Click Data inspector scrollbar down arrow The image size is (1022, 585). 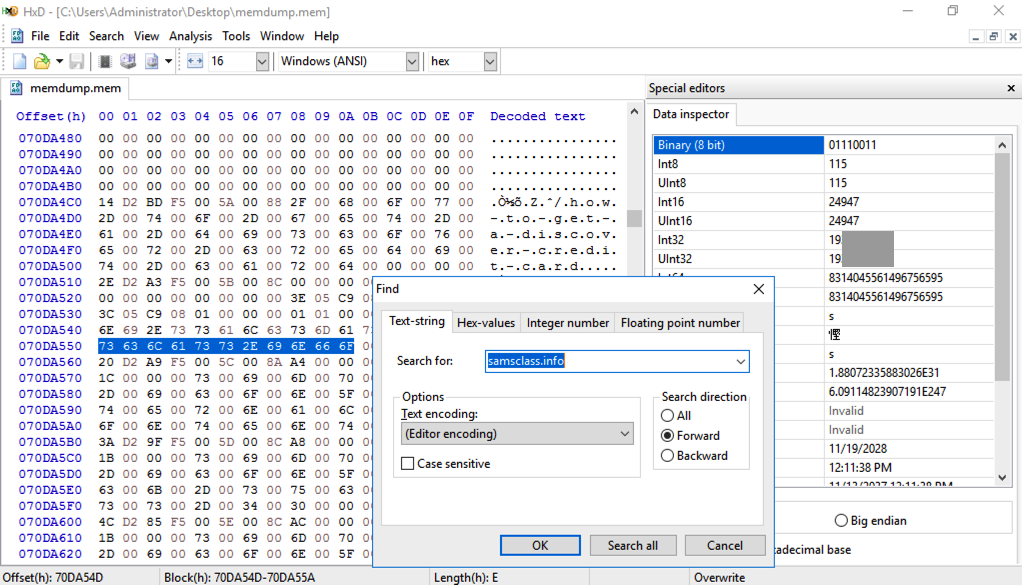[1002, 478]
